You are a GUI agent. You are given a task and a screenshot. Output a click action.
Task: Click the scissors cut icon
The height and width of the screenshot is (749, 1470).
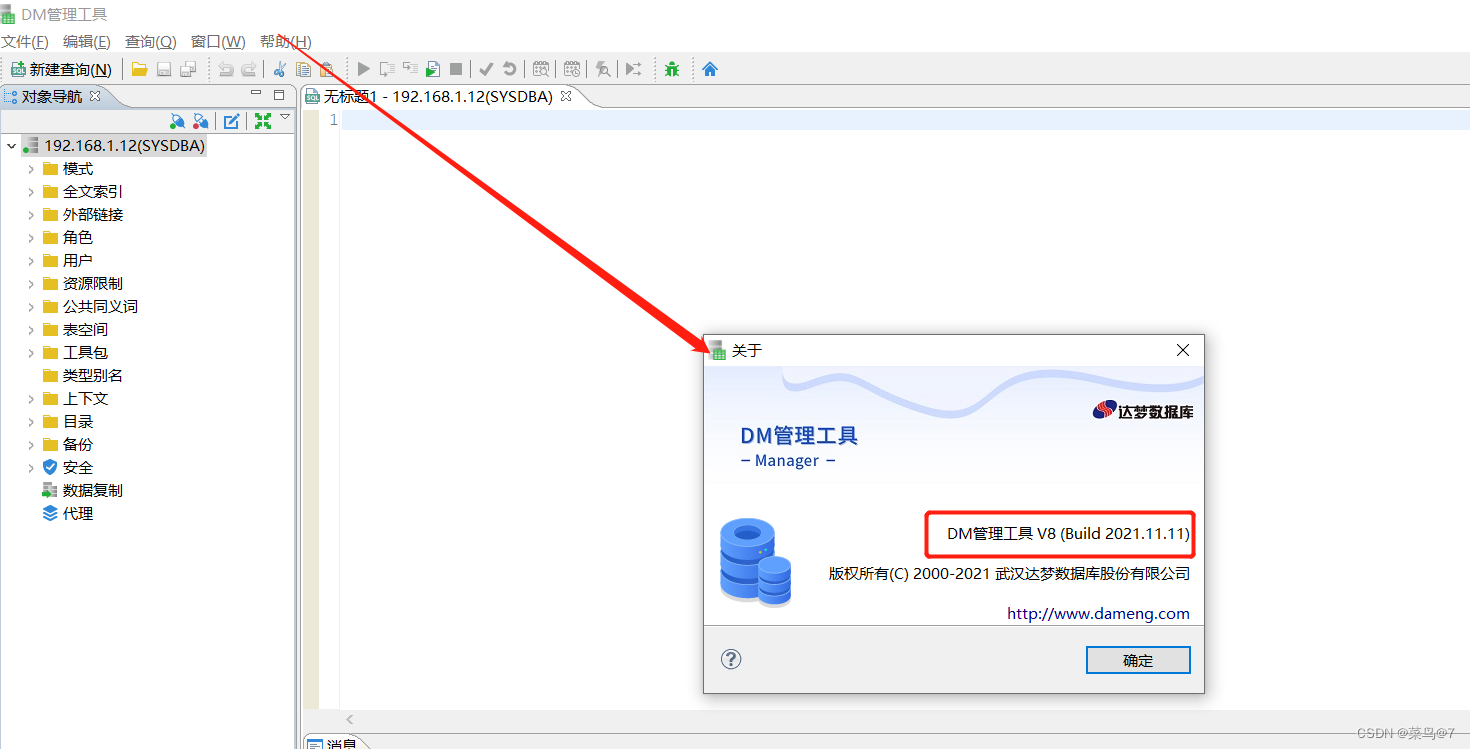(280, 69)
